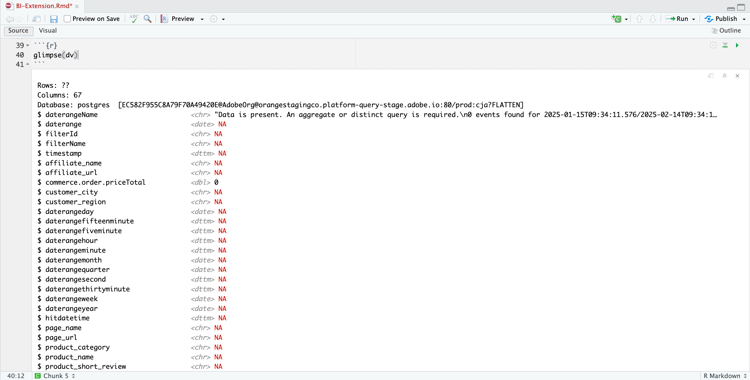Click the affiliate_name output row

130,163
